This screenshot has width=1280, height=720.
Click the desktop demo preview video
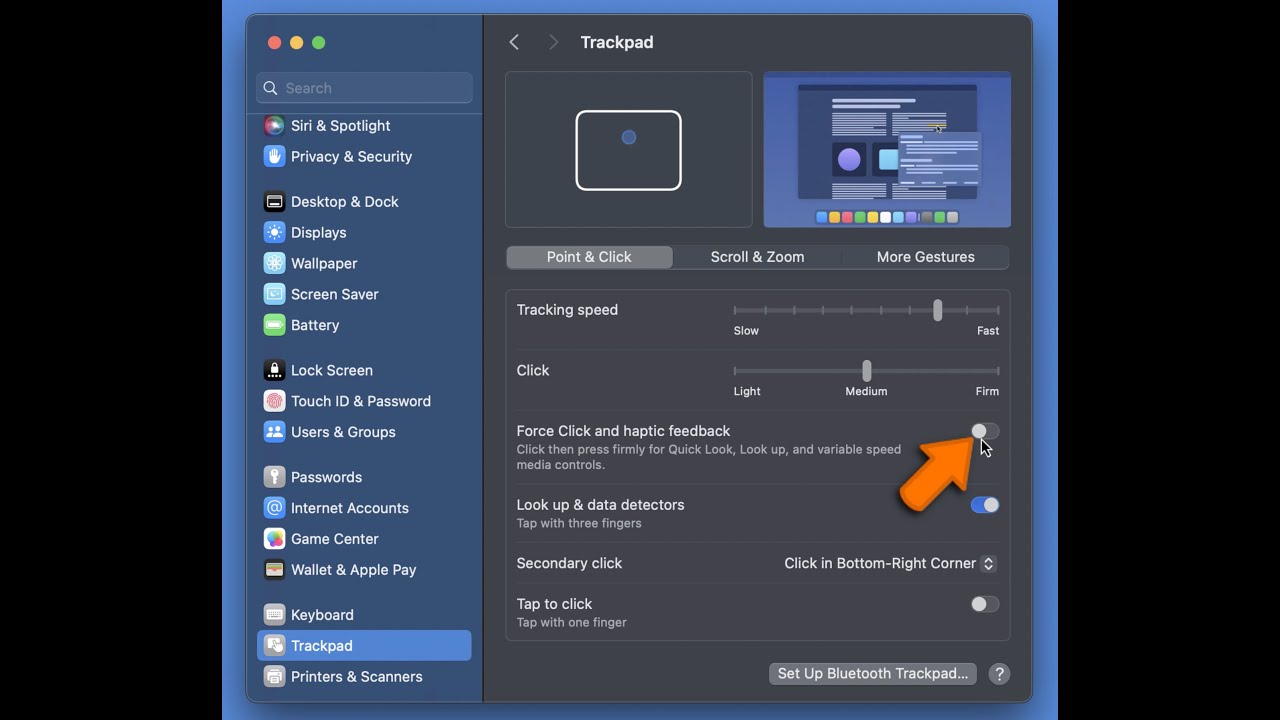coord(887,150)
